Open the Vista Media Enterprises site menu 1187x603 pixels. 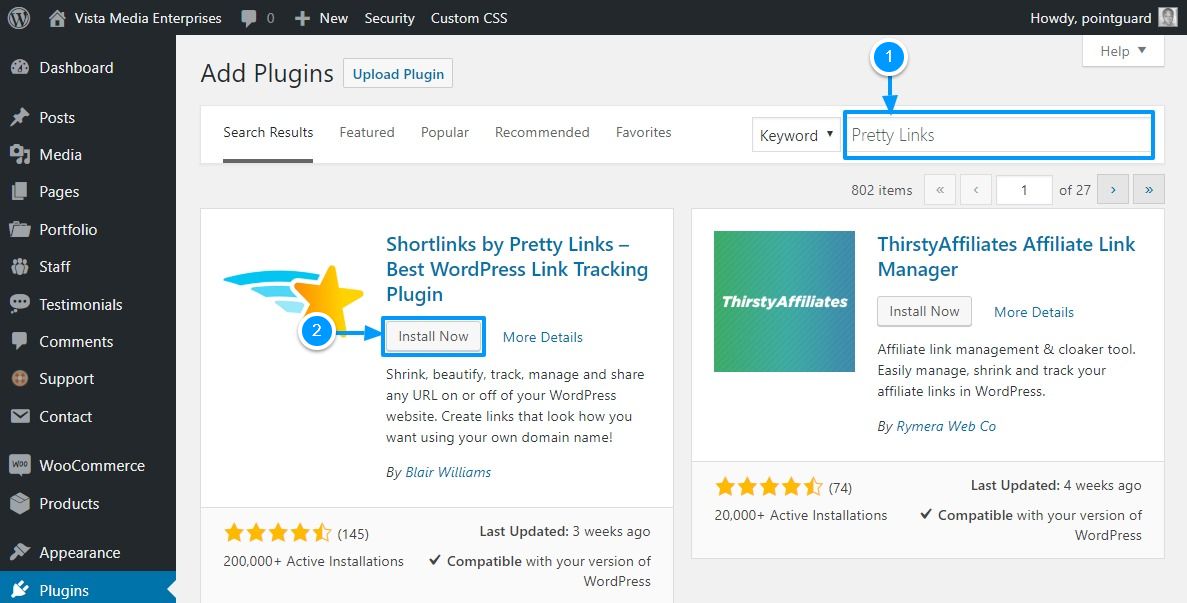pos(135,18)
